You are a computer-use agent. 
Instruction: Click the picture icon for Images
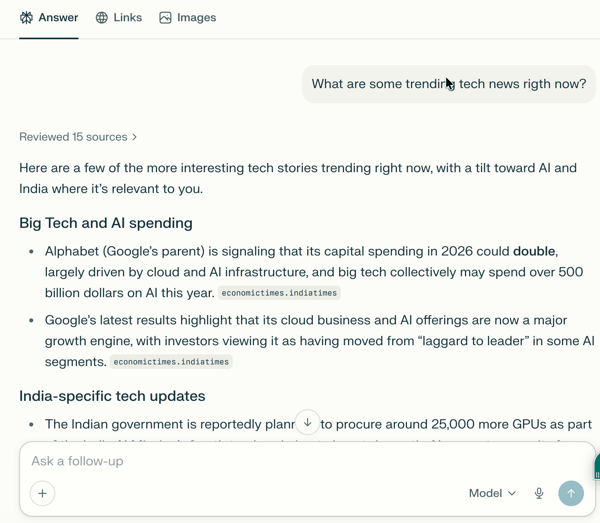click(165, 18)
